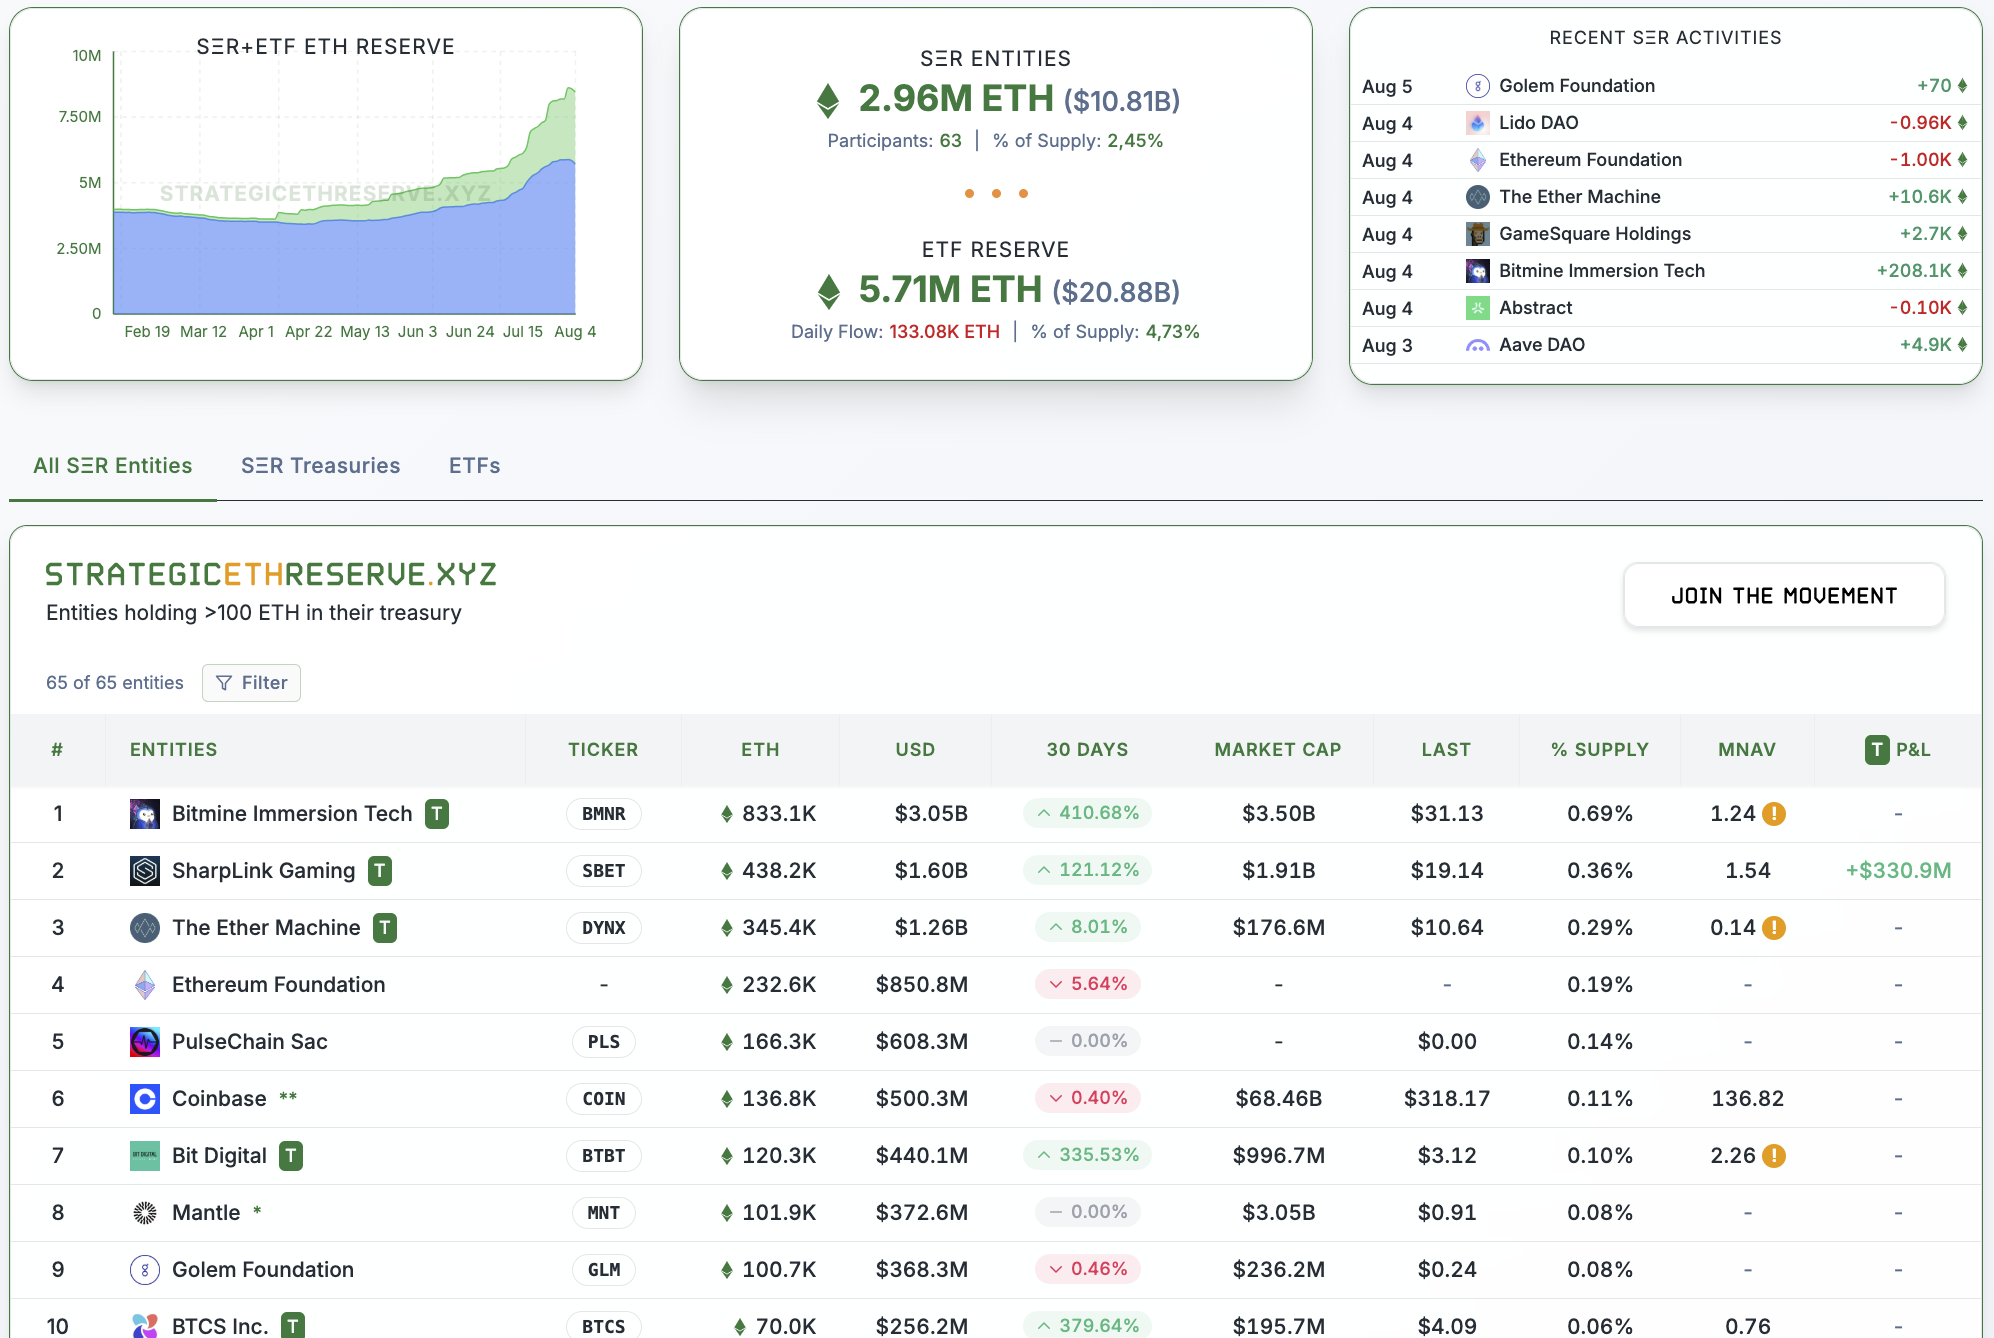This screenshot has height=1338, width=1994.
Task: Click the 5.64% decrease badge for Ethereum Foundation
Action: (x=1087, y=984)
